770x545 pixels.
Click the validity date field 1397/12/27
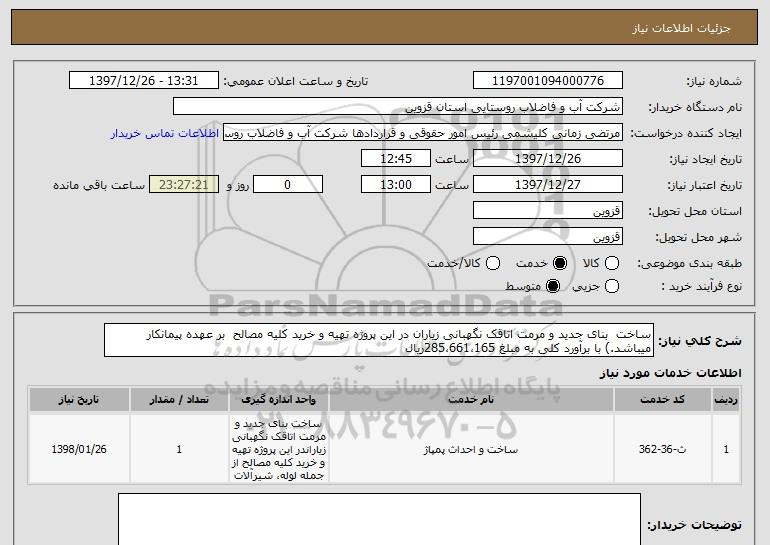(x=548, y=185)
